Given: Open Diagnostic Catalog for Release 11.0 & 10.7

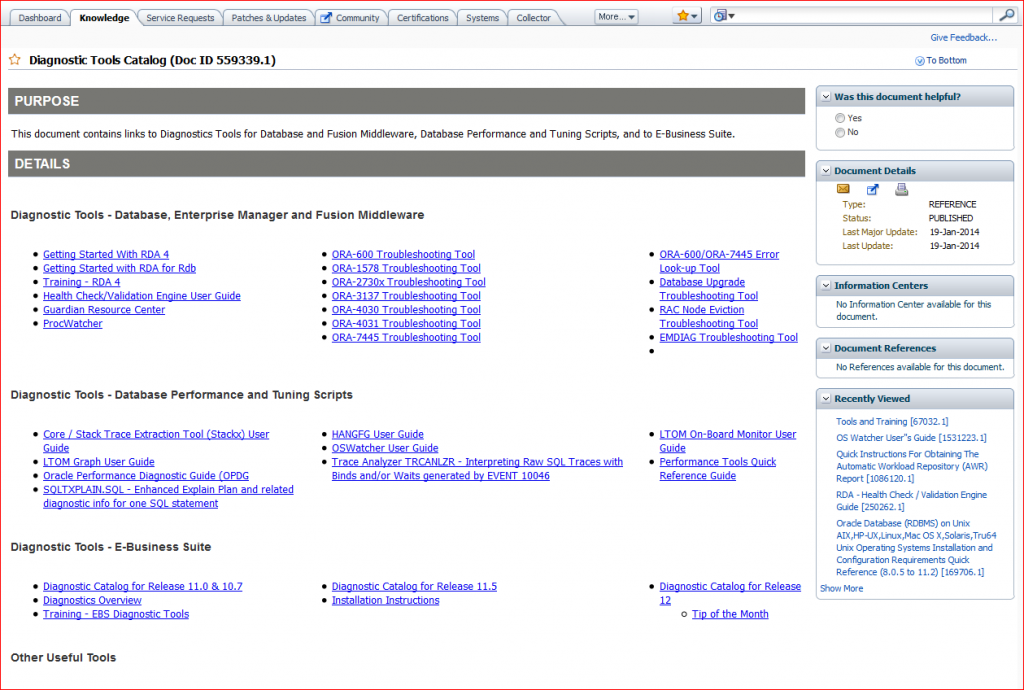Looking at the screenshot, I should (x=142, y=586).
